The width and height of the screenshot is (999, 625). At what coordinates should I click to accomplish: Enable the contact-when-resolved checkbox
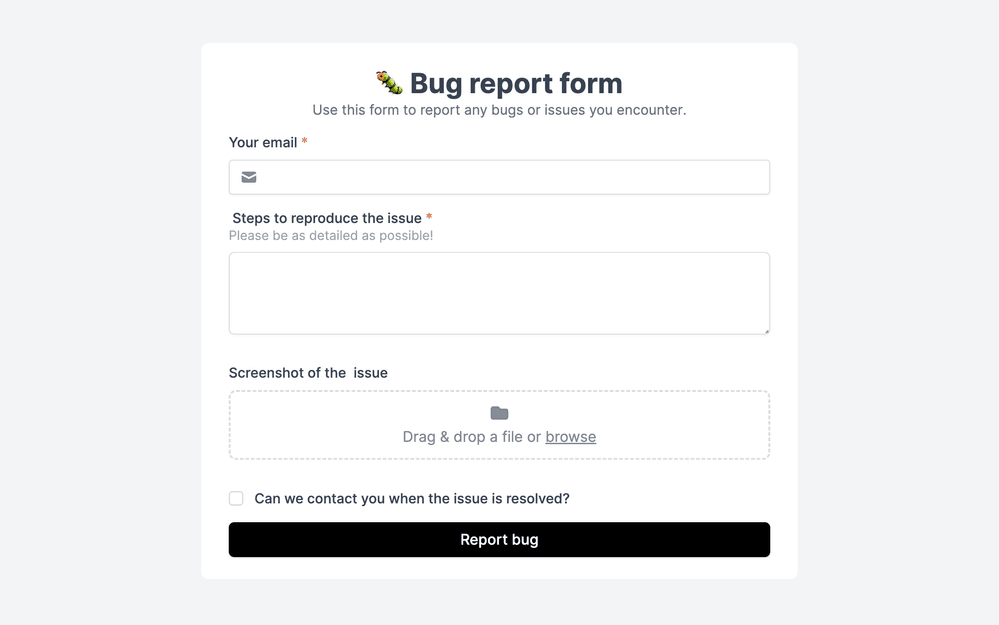(x=236, y=498)
